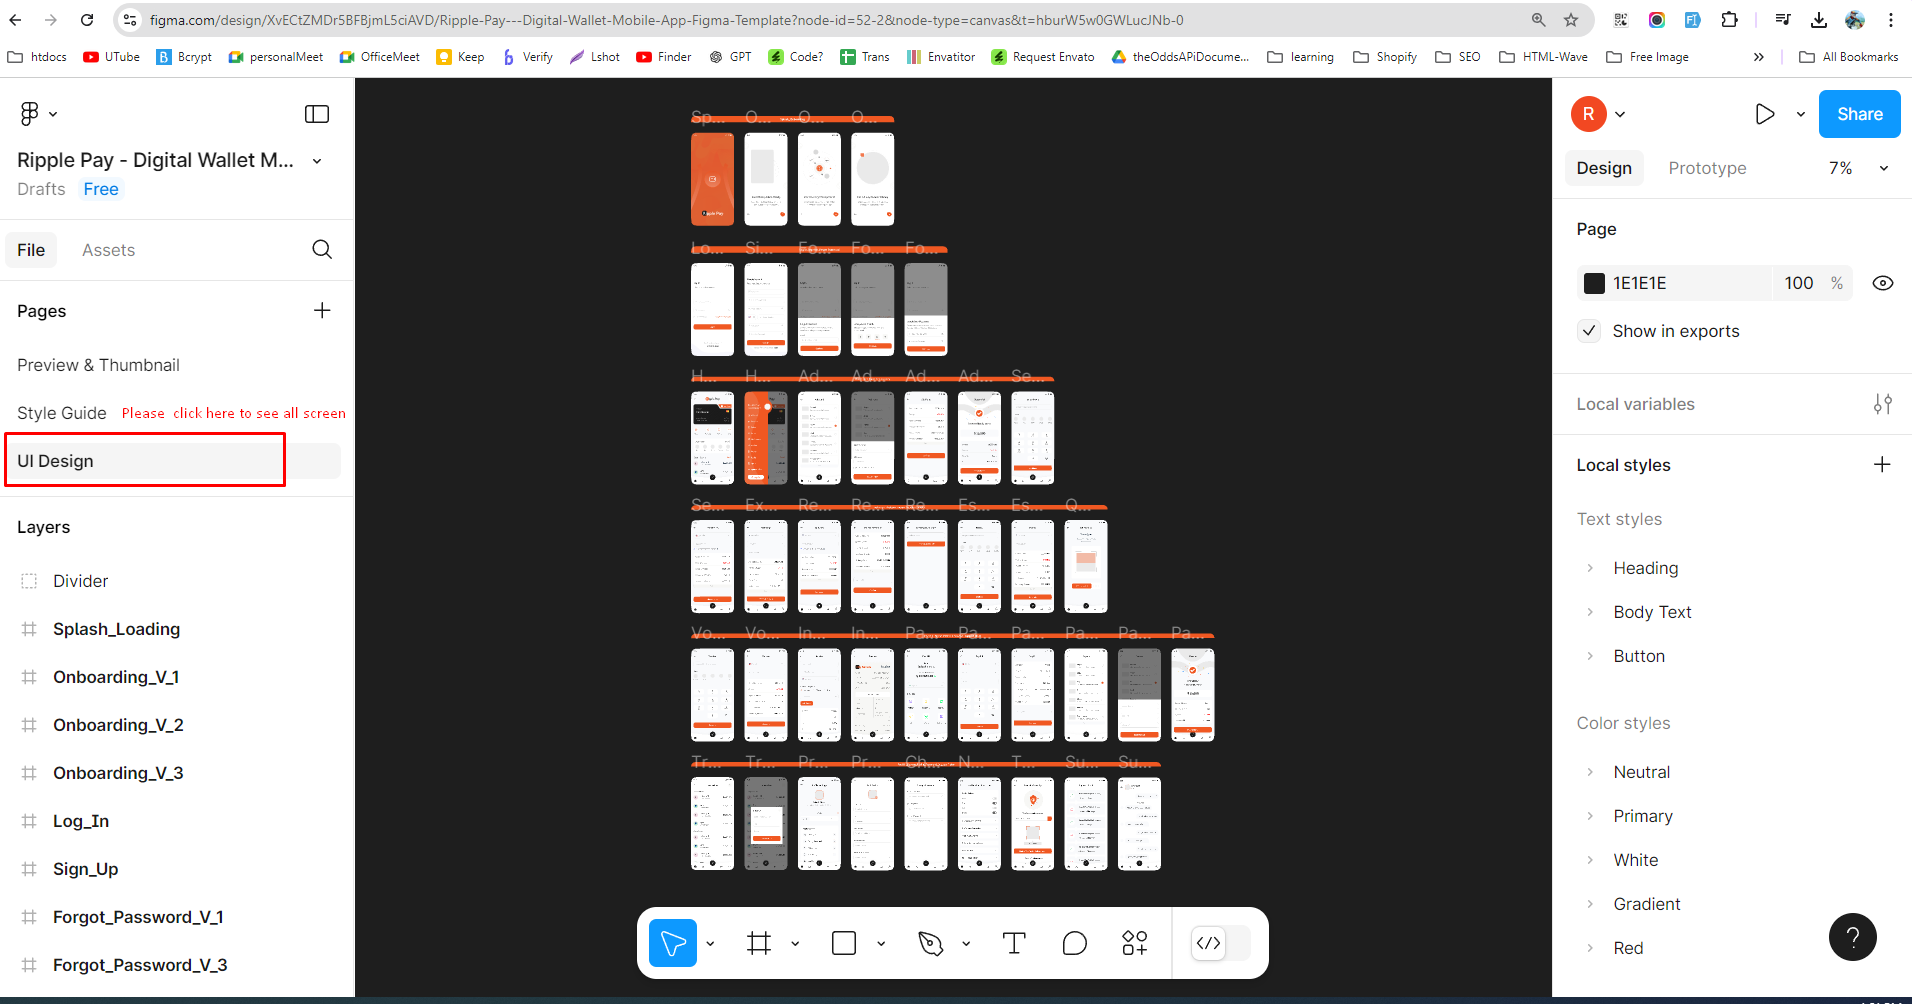Click the page background color swatch
This screenshot has width=1912, height=1004.
[x=1594, y=283]
